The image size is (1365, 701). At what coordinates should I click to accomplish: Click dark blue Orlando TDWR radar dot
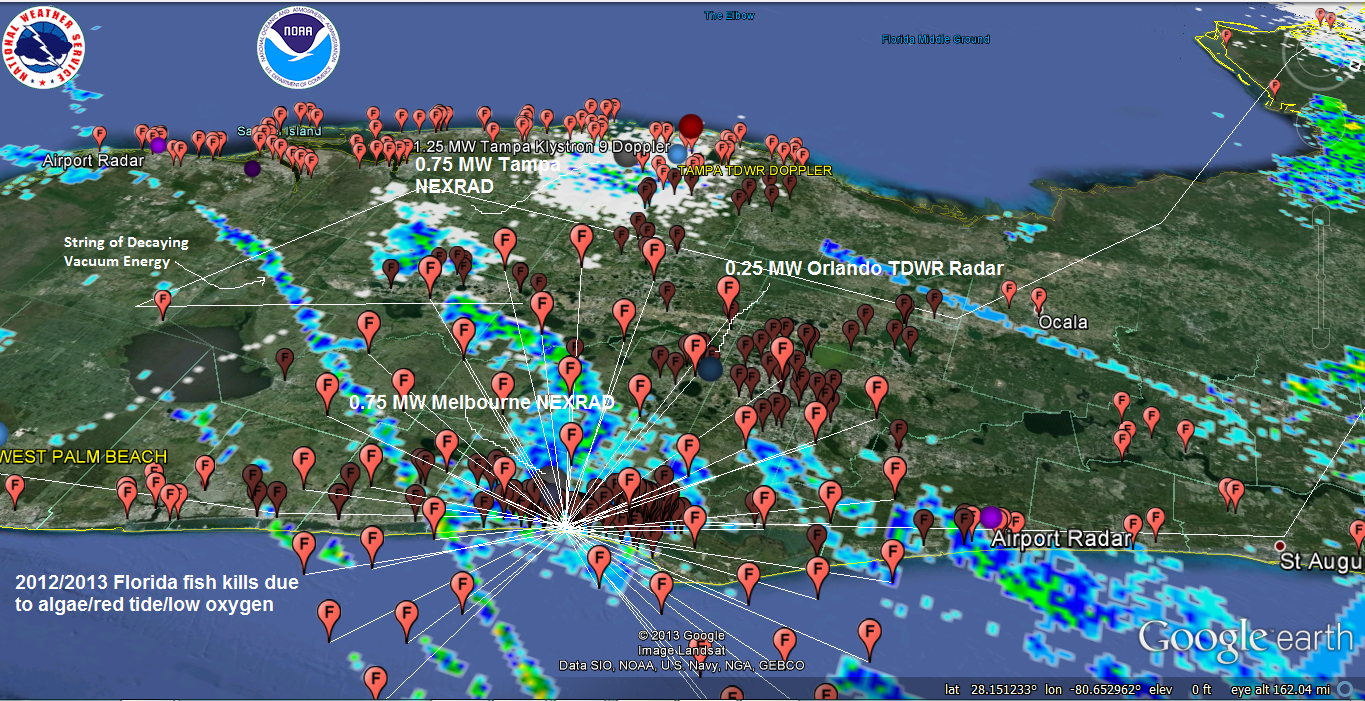pyautogui.click(x=710, y=369)
